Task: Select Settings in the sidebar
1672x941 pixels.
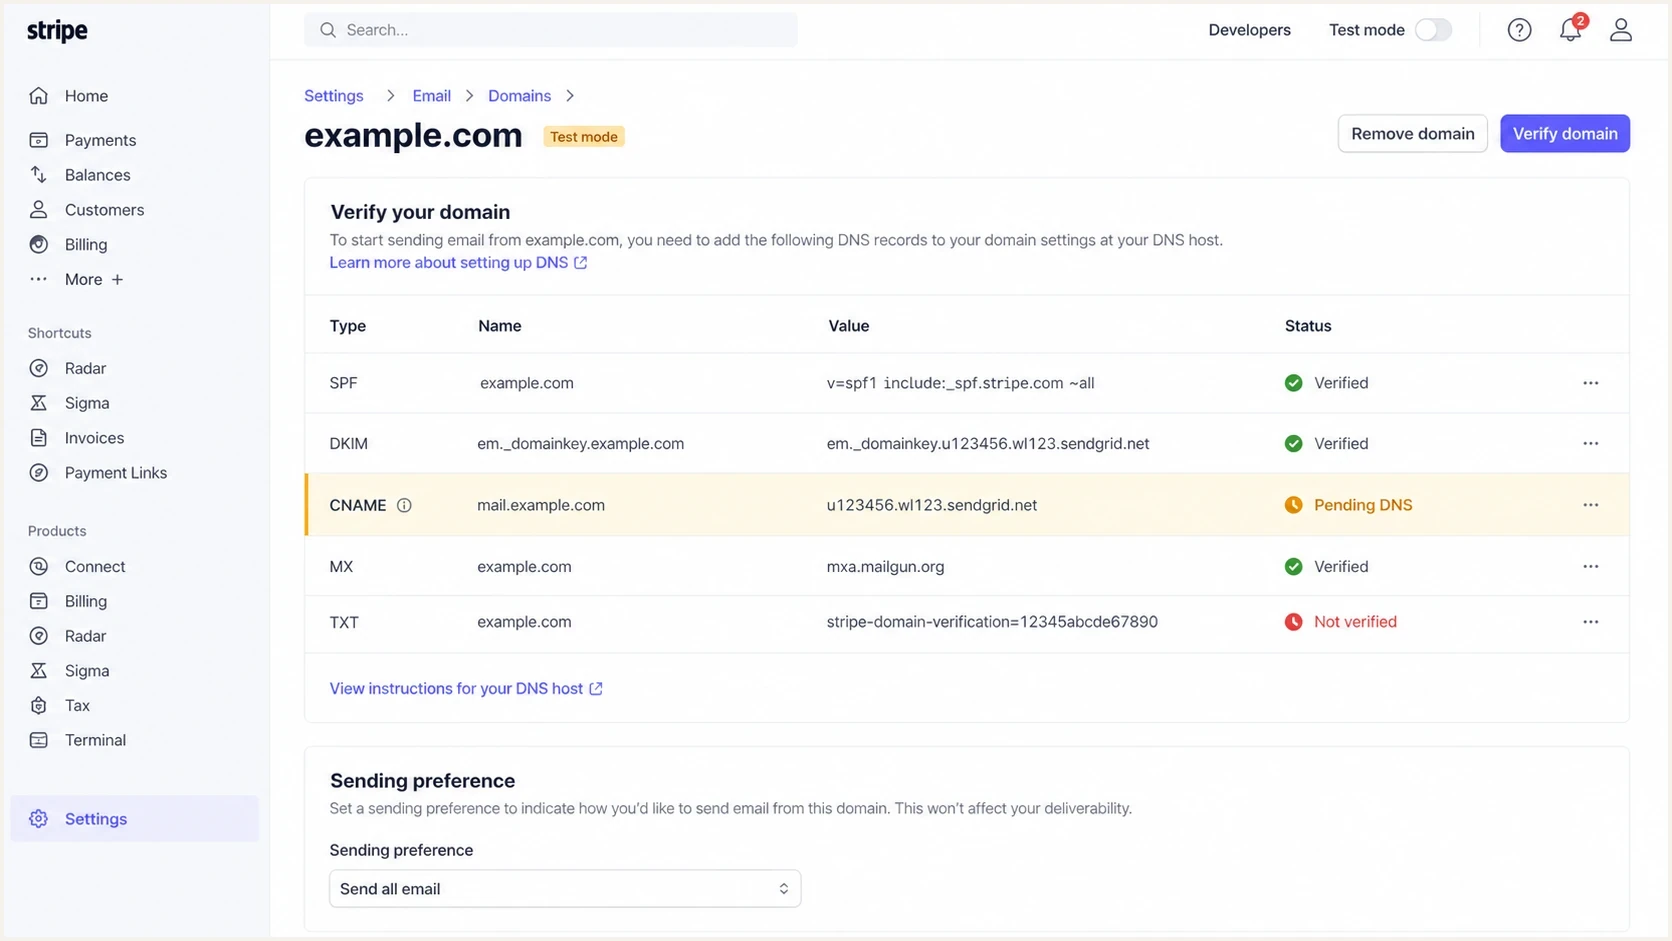Action: tap(134, 819)
